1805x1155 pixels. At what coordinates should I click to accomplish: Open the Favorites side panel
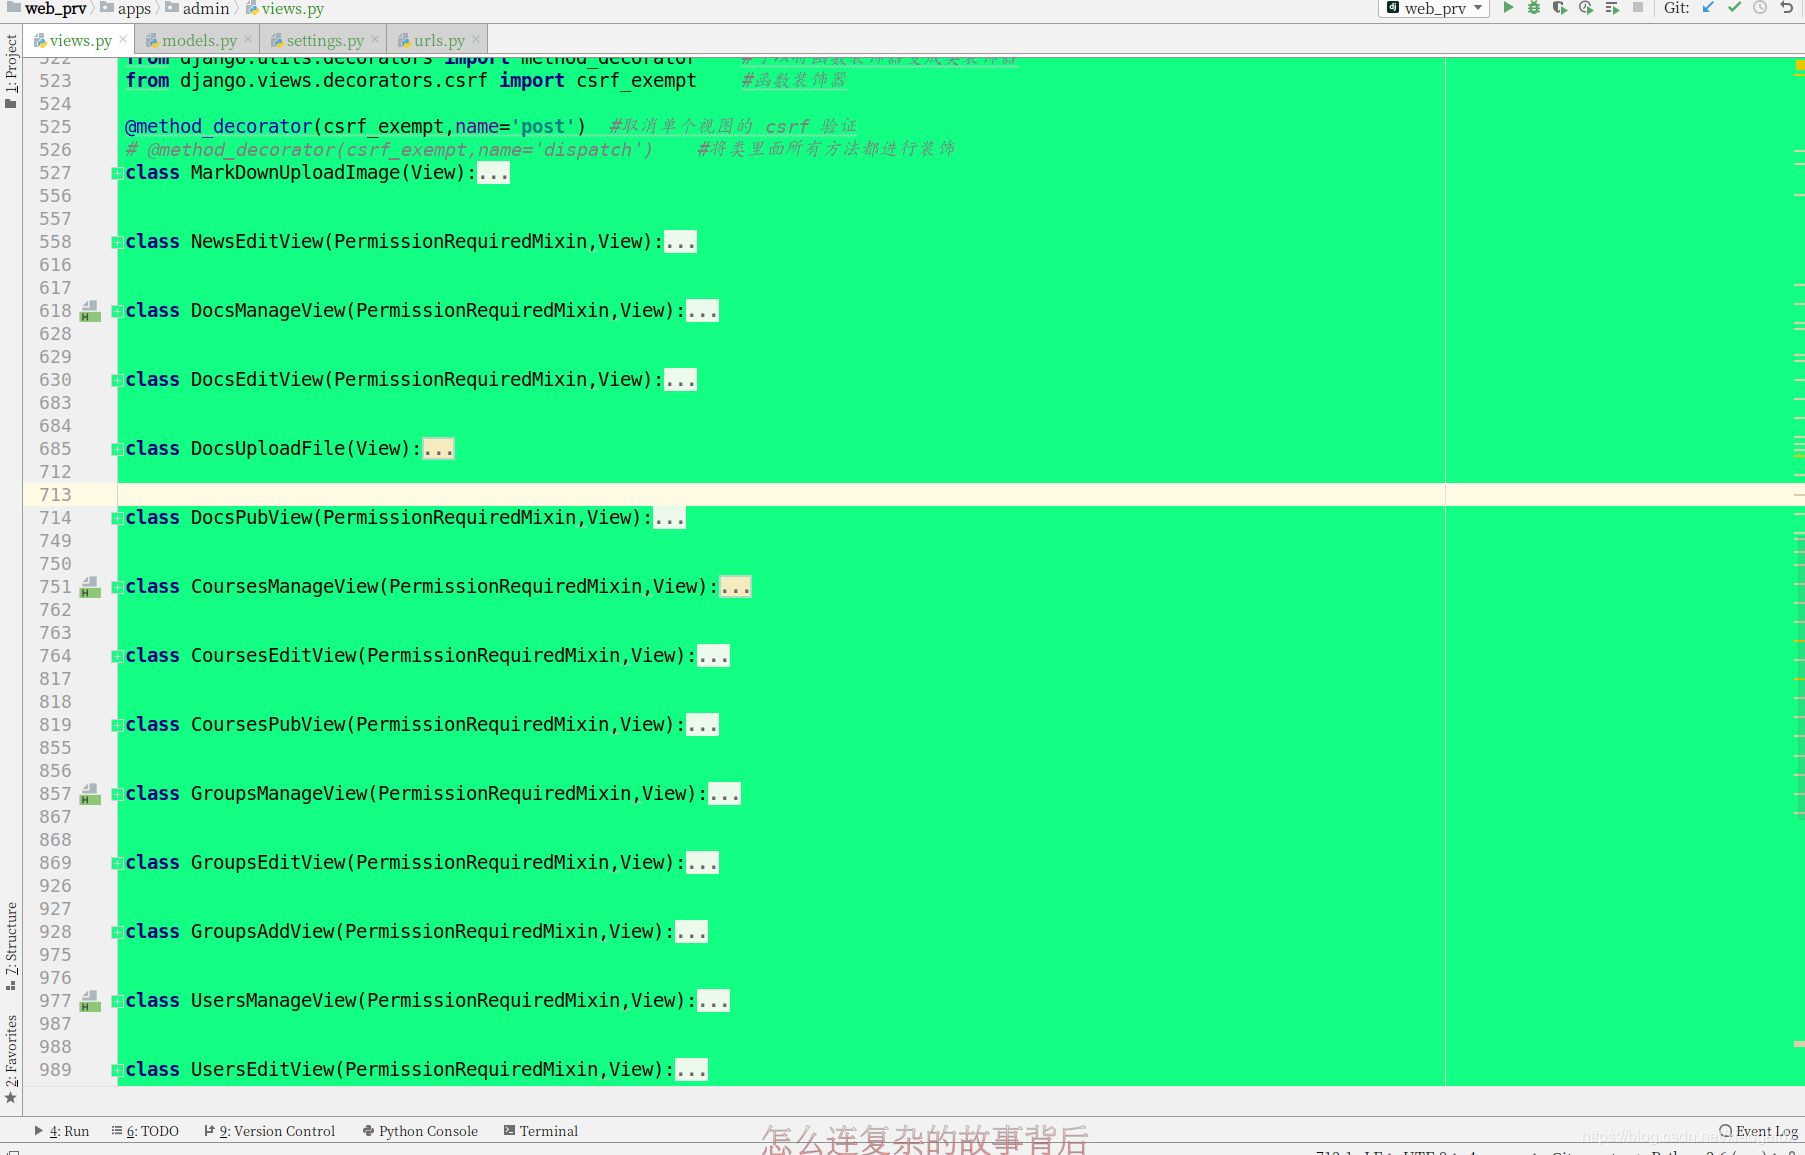click(x=11, y=1058)
